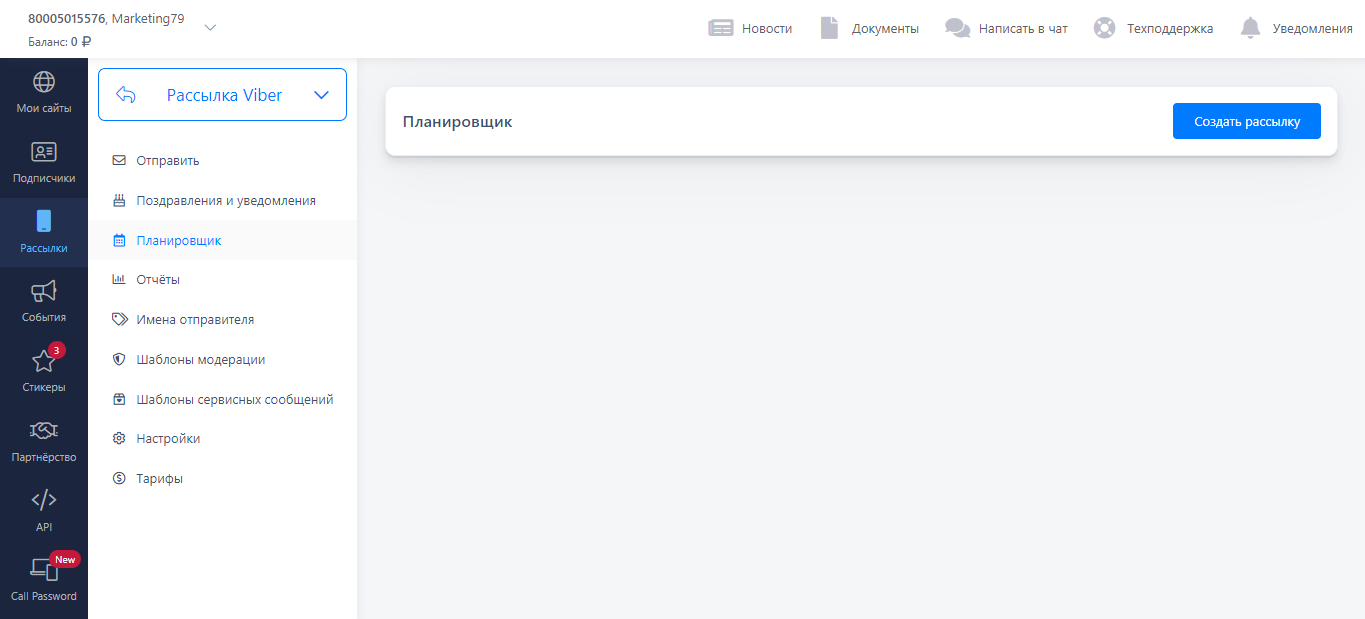This screenshot has height=619, width=1365.
Task: Expand Рассылка Viber dropdown chevron
Action: (x=321, y=95)
